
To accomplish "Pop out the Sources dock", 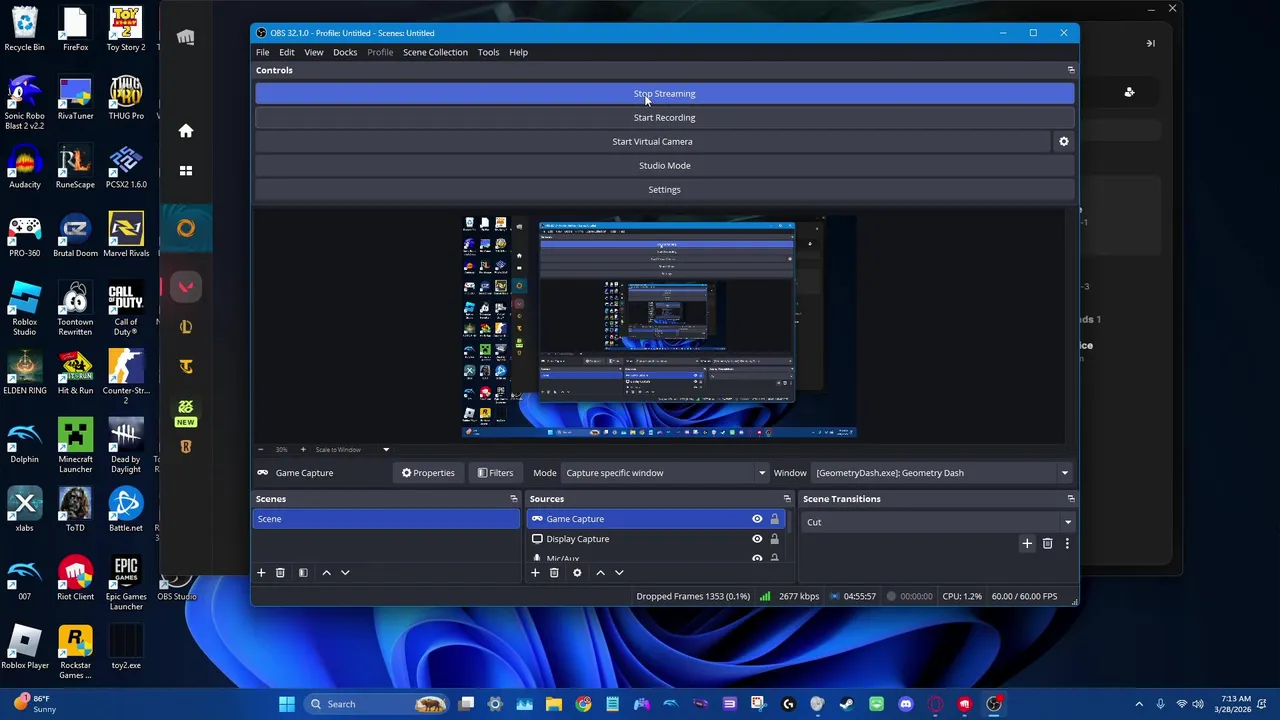I will click(787, 499).
